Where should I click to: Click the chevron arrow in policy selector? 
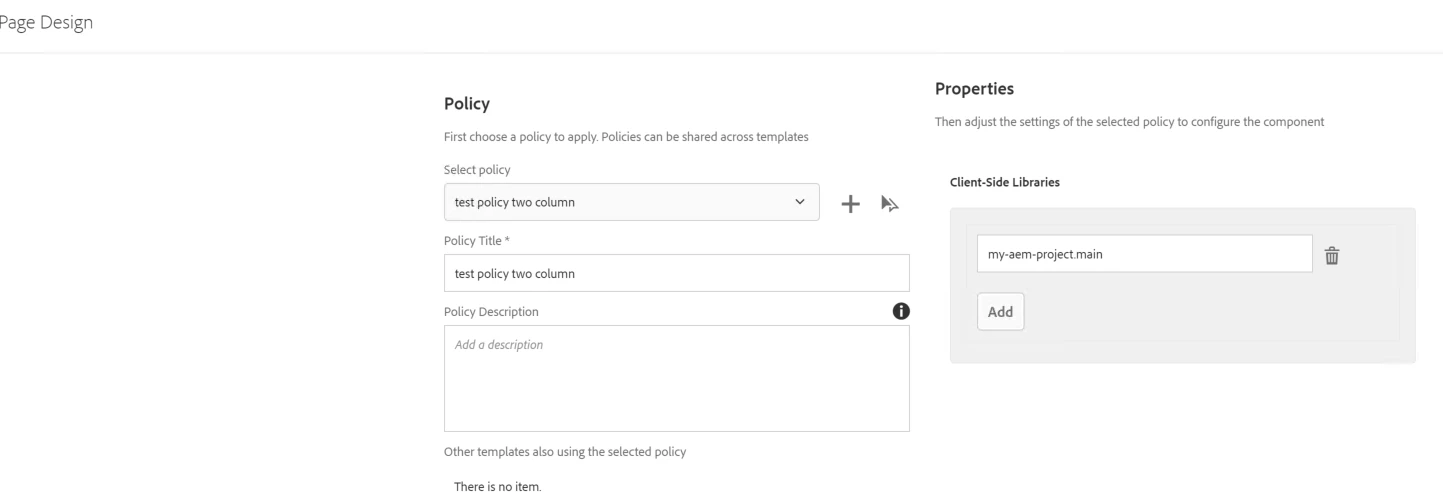(x=799, y=202)
